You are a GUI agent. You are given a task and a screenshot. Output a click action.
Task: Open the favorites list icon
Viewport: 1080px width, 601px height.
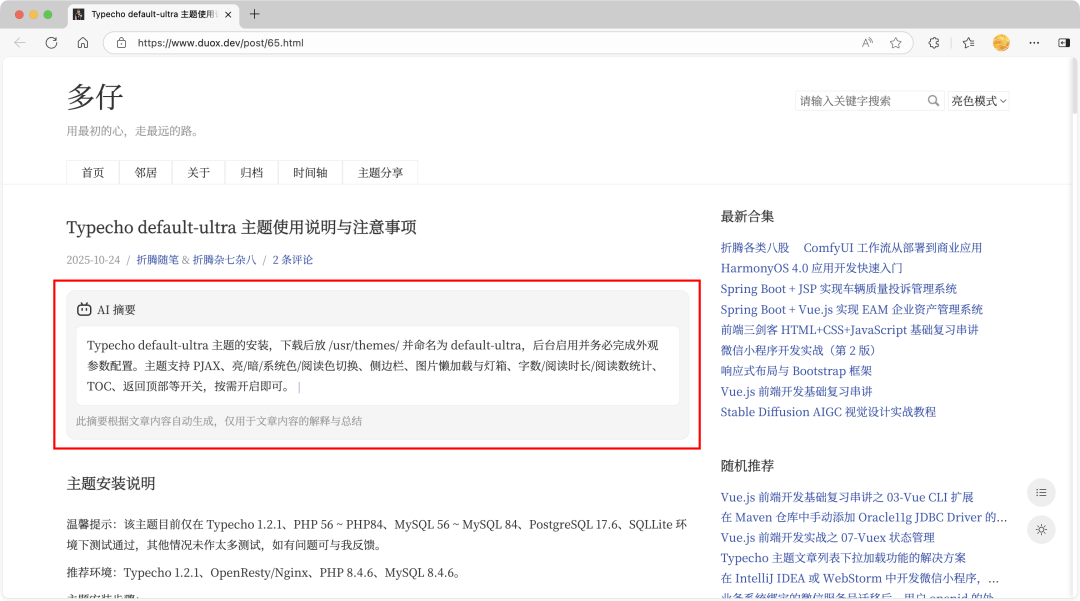(968, 43)
